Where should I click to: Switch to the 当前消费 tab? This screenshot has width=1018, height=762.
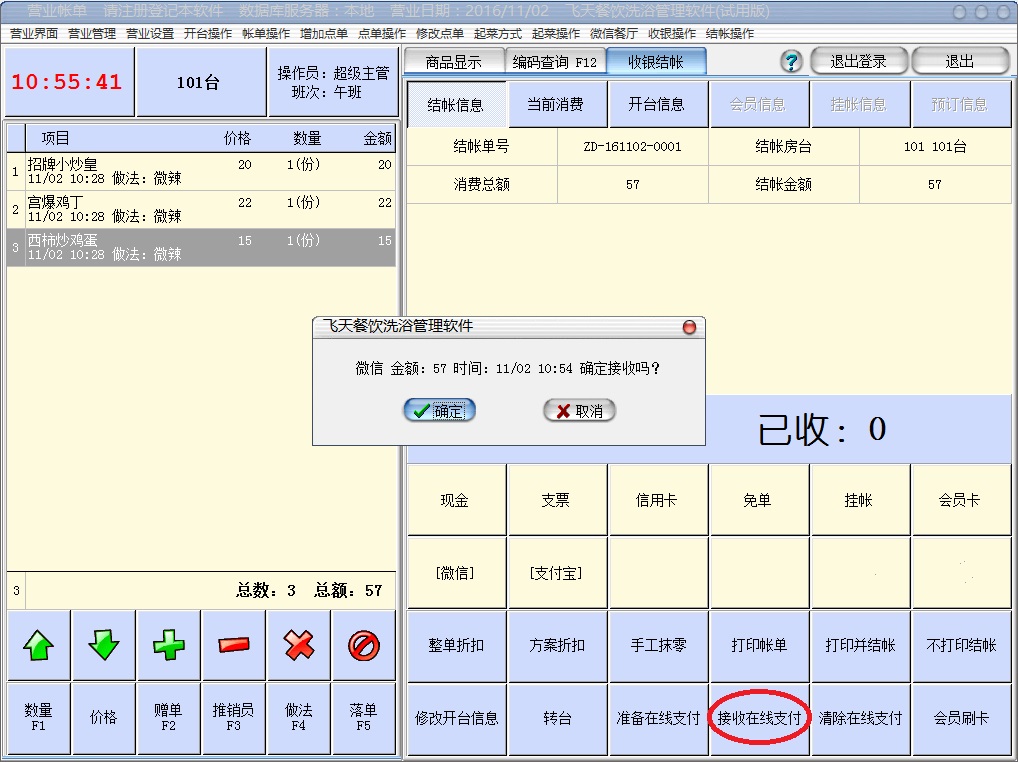coord(555,104)
